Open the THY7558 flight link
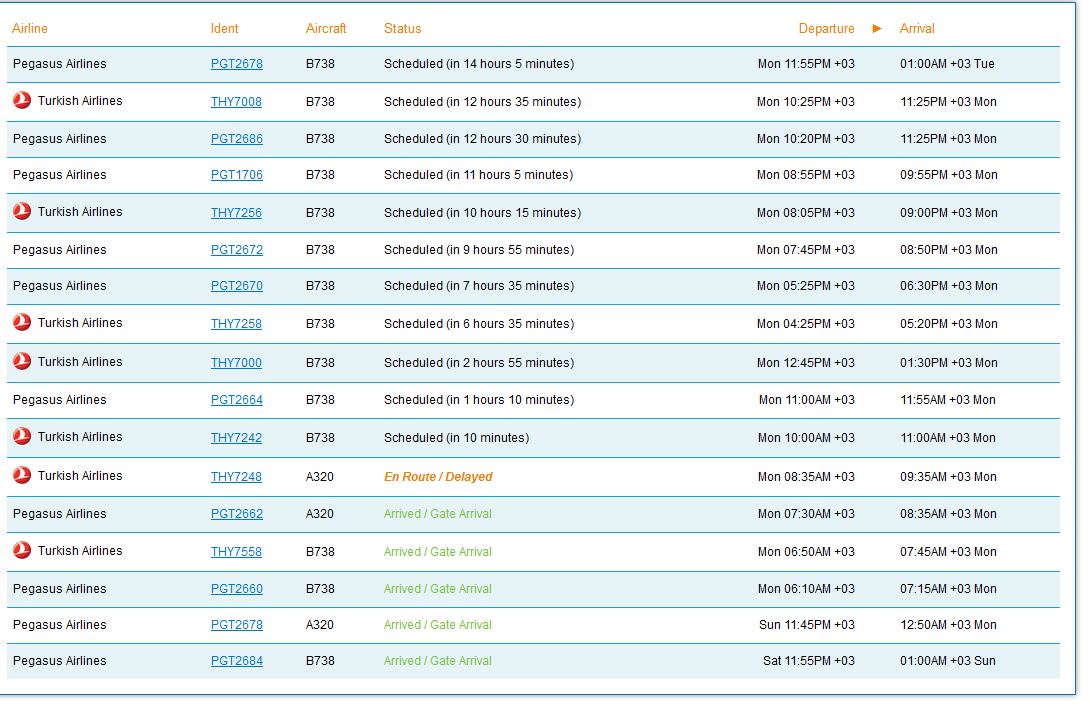The height and width of the screenshot is (715, 1090). pyautogui.click(x=236, y=552)
